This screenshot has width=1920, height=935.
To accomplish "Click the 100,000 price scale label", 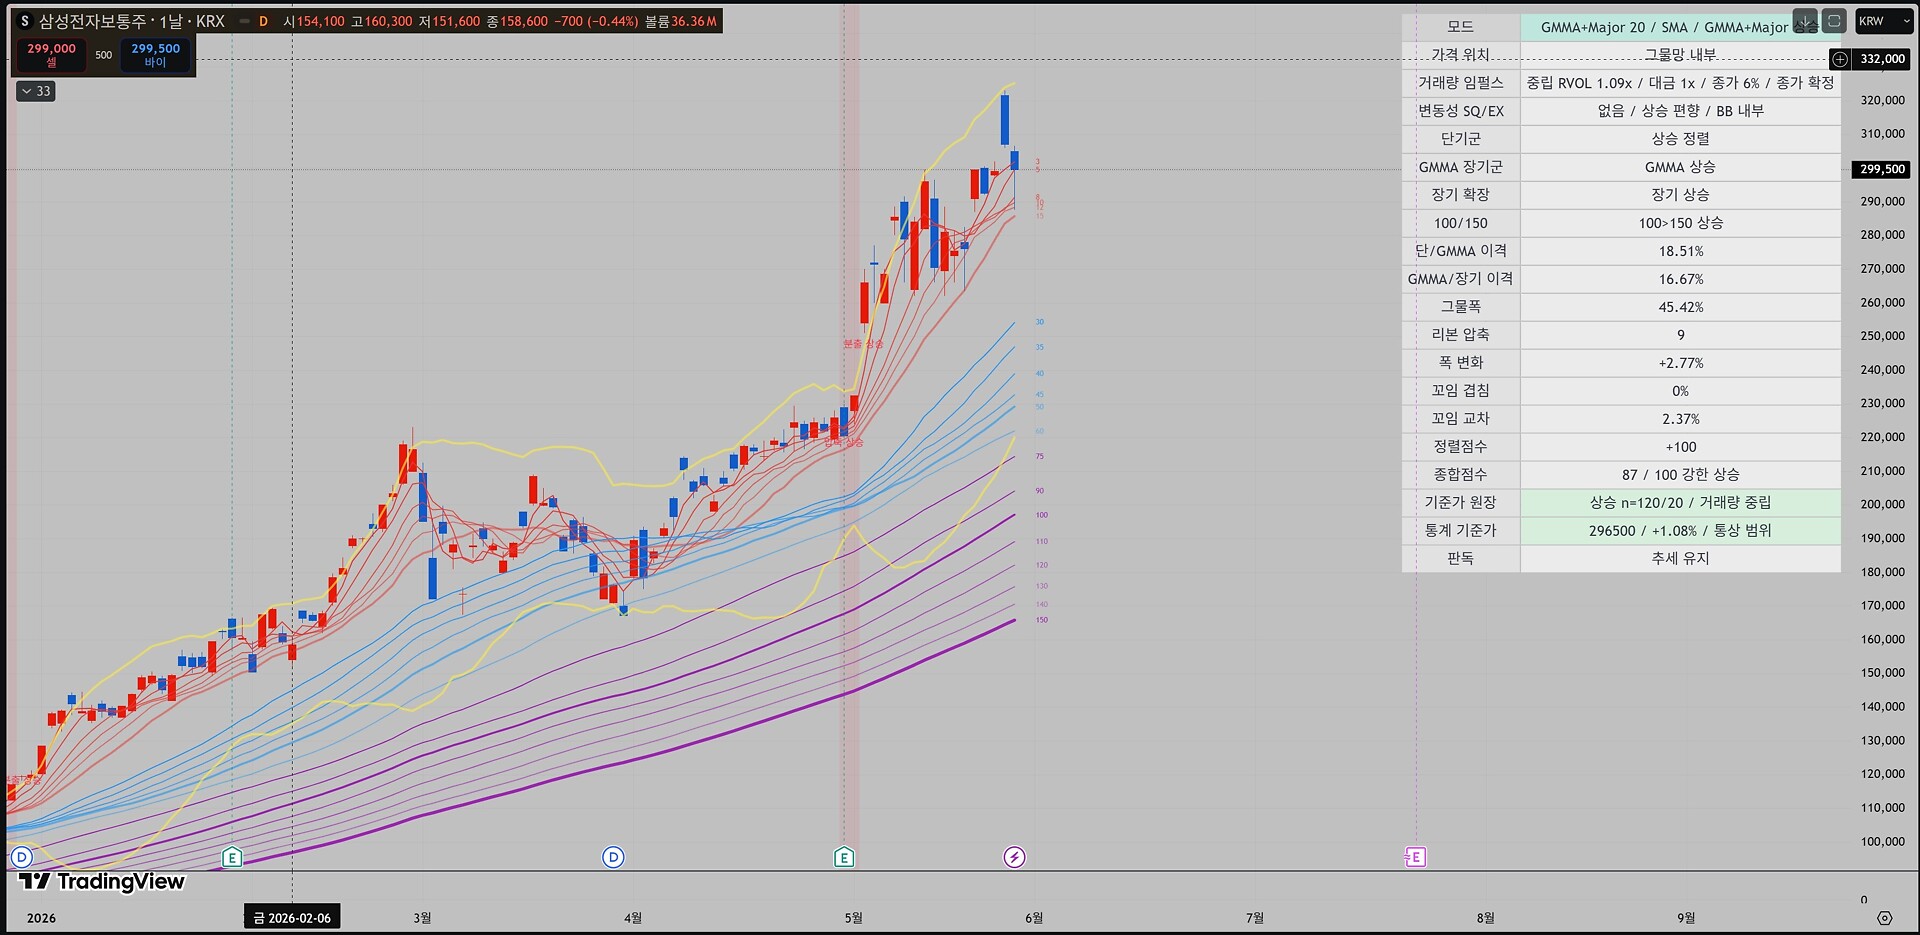I will (x=1882, y=841).
